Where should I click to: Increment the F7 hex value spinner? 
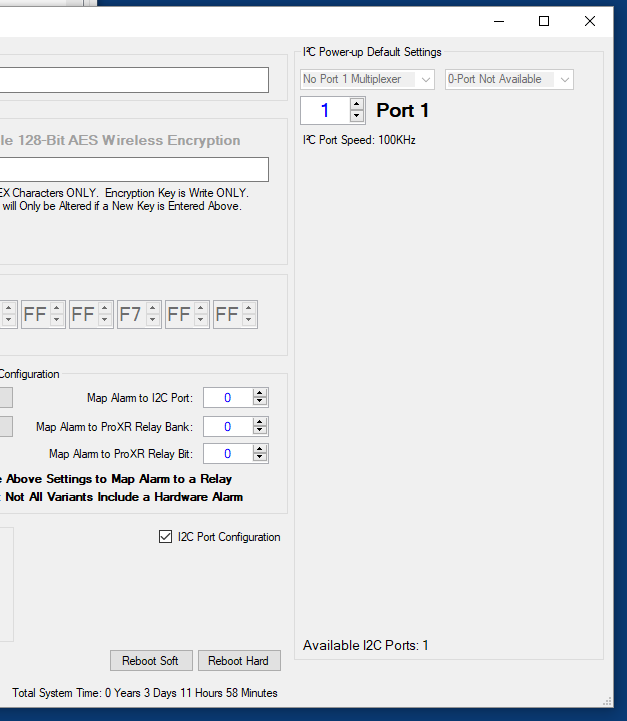point(152,309)
